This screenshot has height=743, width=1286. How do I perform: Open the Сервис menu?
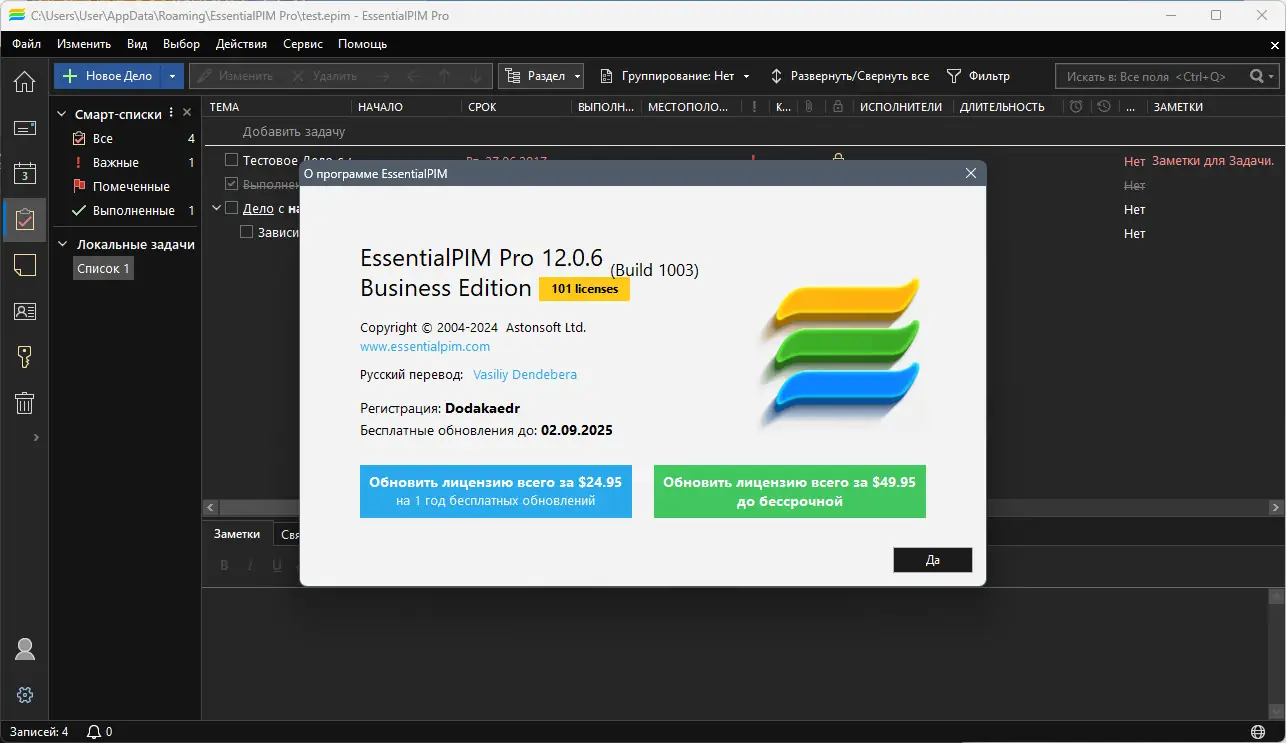click(x=303, y=44)
